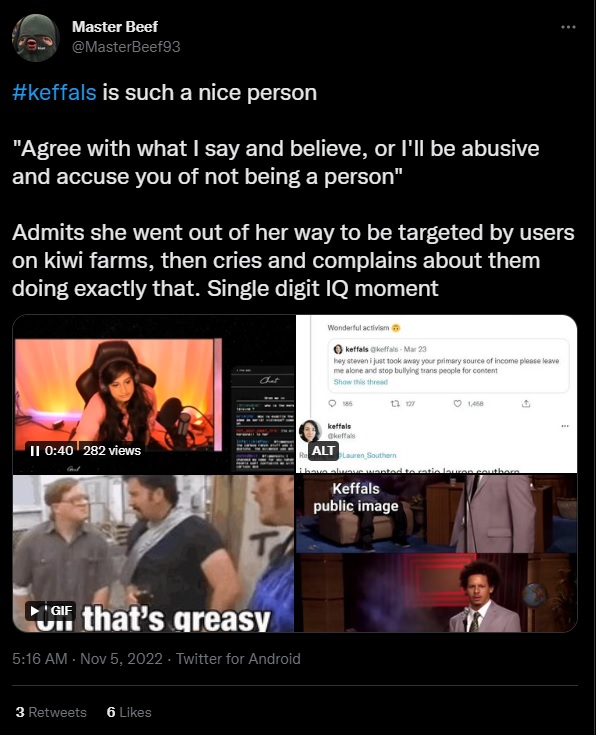Click share icon in embedded keffals tweet
Screen dimensions: 596x735
(526, 403)
